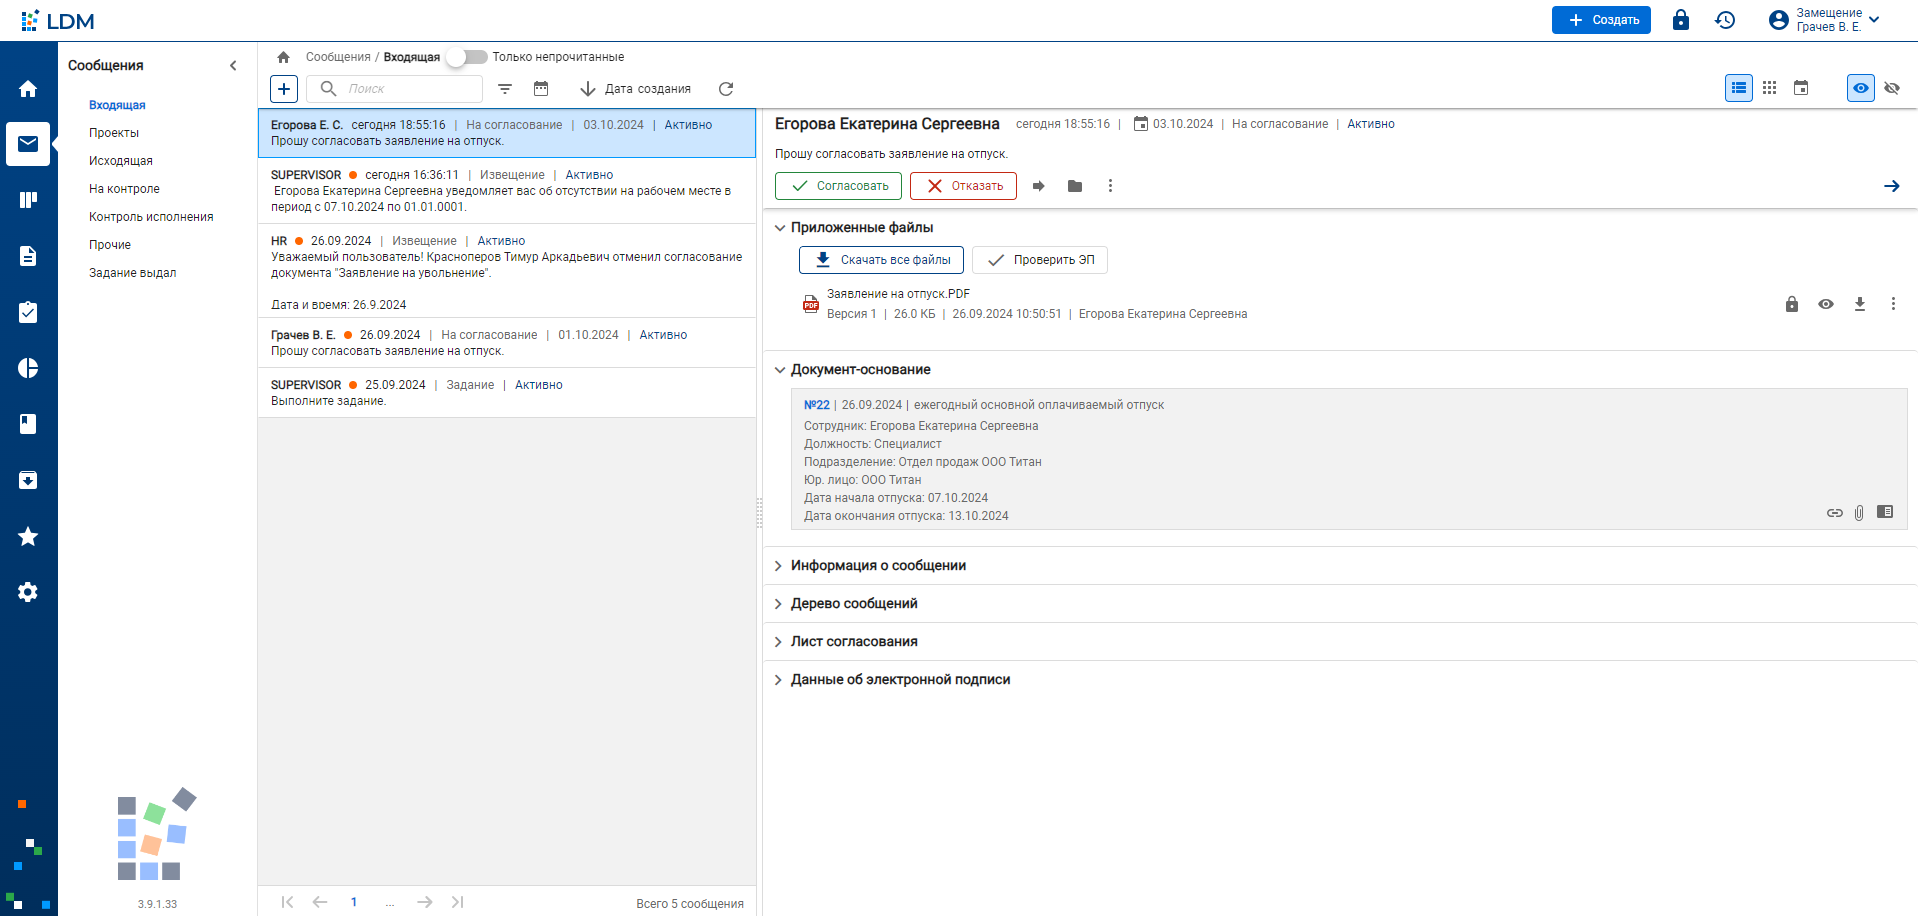1918x916 pixels.
Task: Click the history clock icon near the profile
Action: click(x=1725, y=20)
